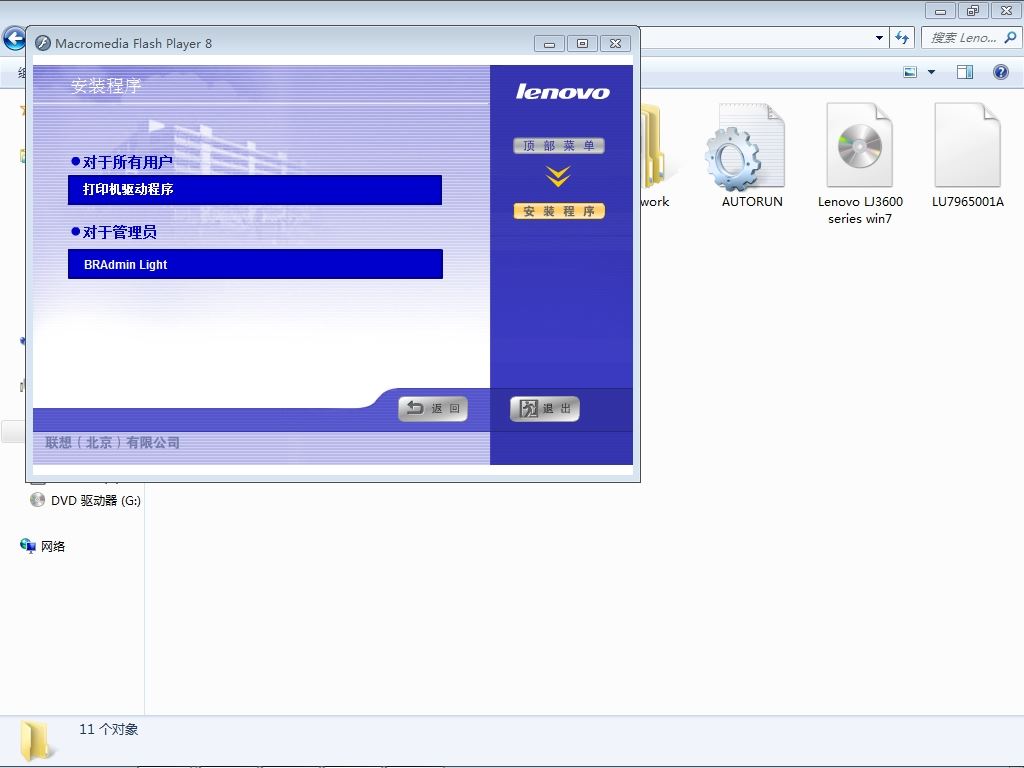1024x768 pixels.
Task: Select 网络 in the navigation pane
Action: (43, 546)
